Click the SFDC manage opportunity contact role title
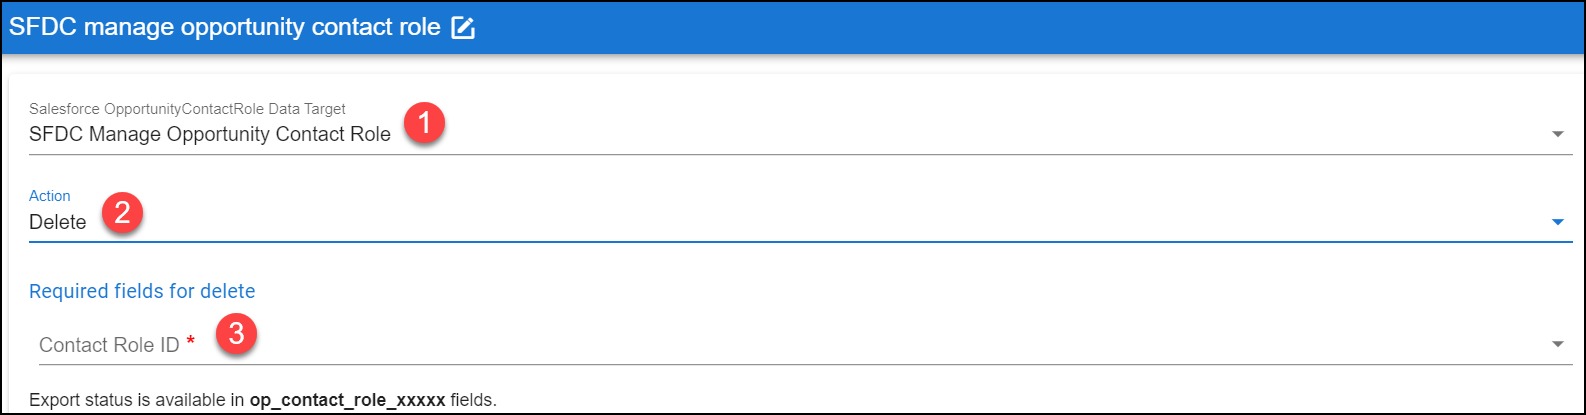 click(x=225, y=27)
